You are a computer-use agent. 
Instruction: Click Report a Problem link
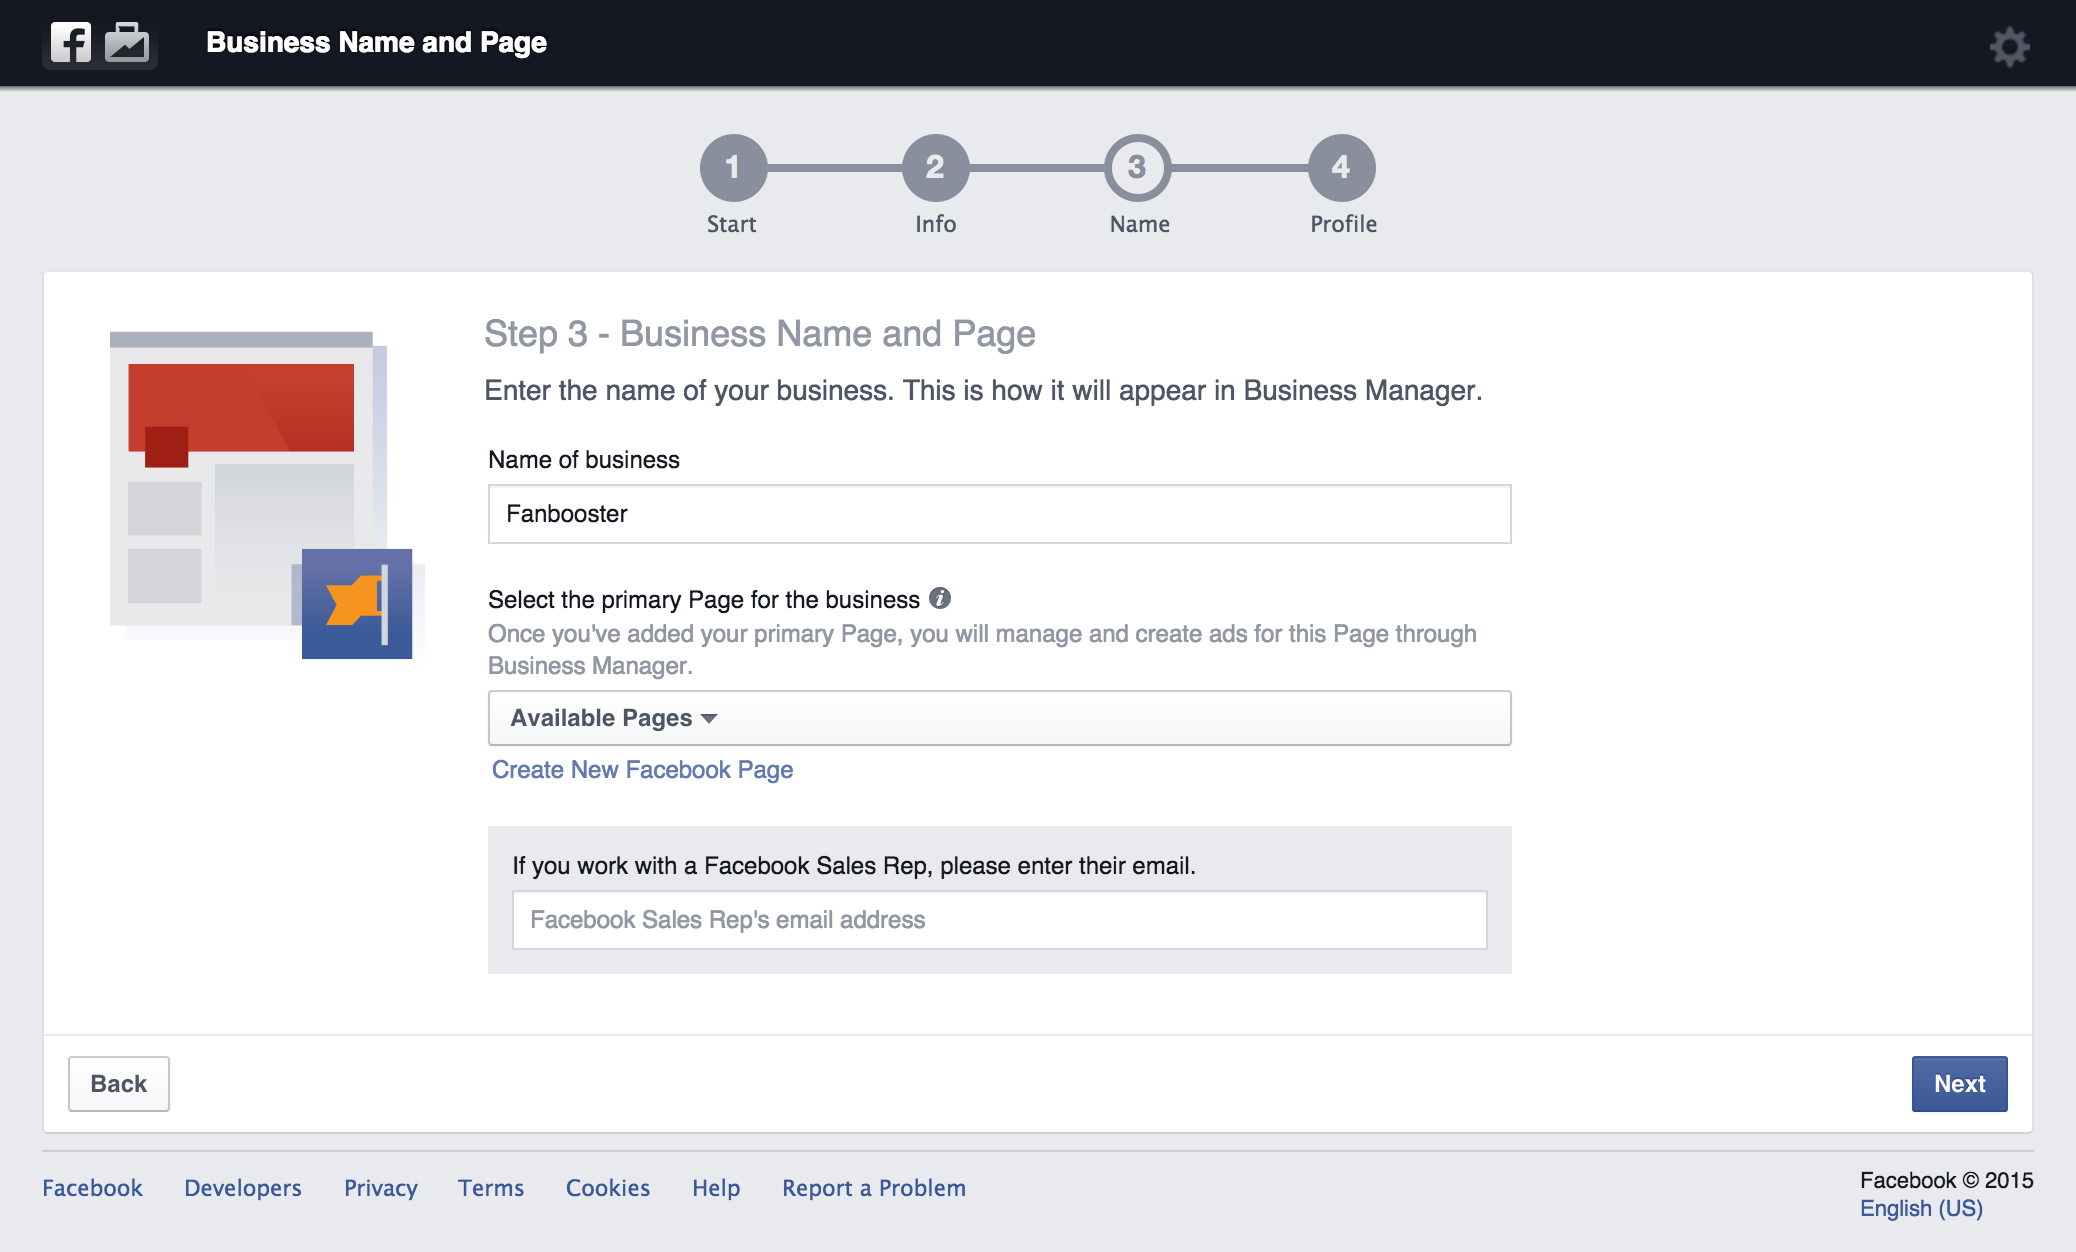coord(874,1188)
